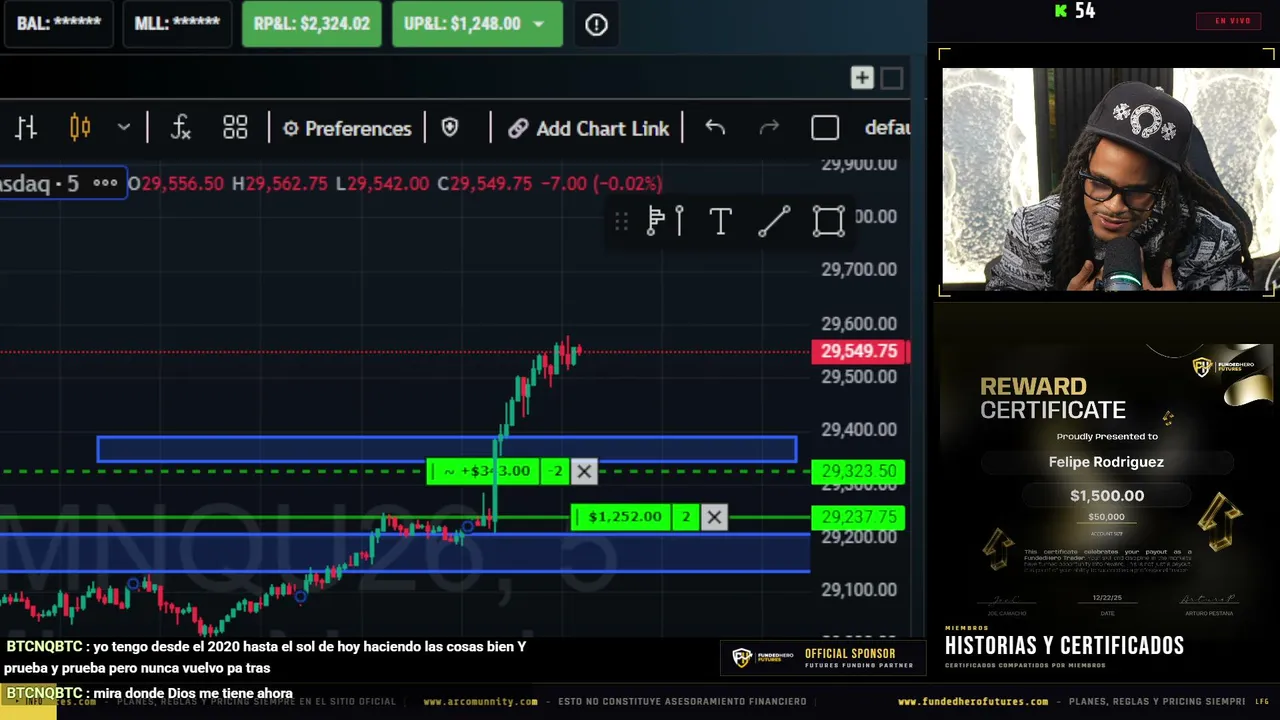
Task: Open the four-square chart layout grid
Action: 235,128
